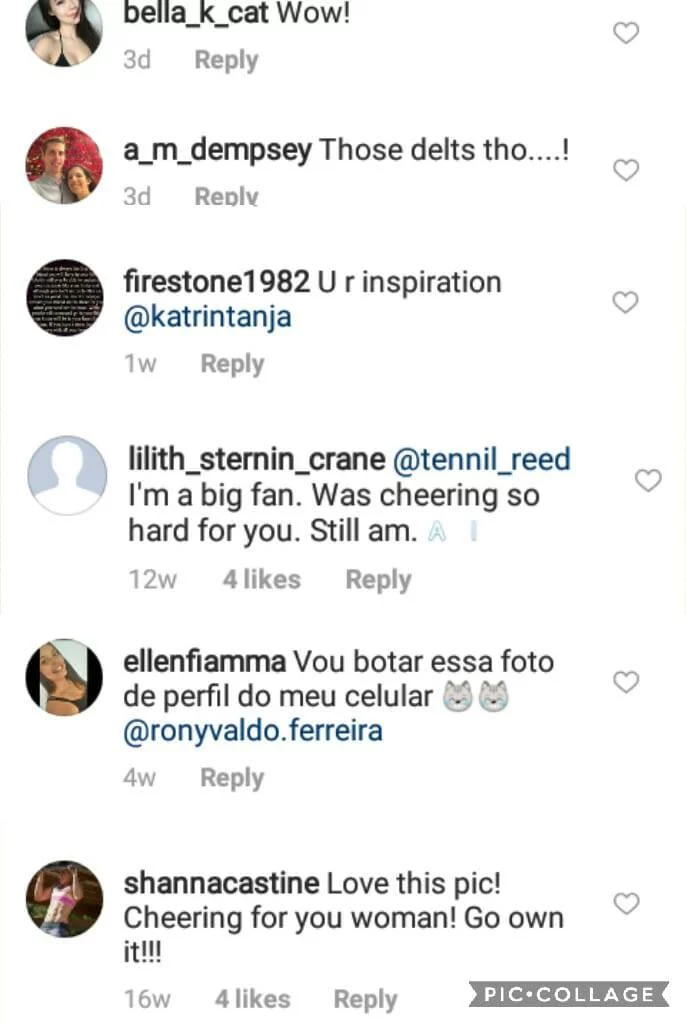Open a_m_dempsey's avatar photo
Viewport: 686px width, 1024px height.
pos(64,165)
